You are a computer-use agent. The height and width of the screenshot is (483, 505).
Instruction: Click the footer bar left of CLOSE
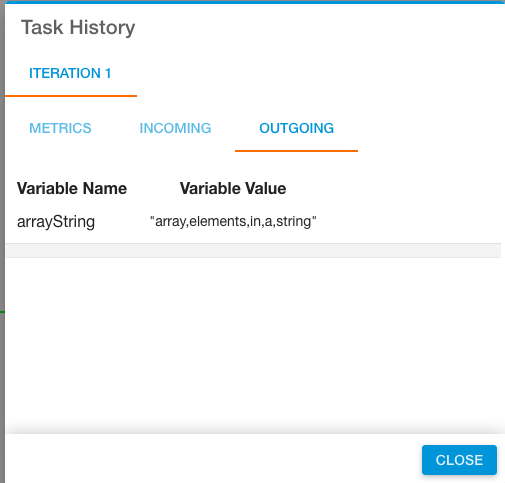(x=213, y=459)
